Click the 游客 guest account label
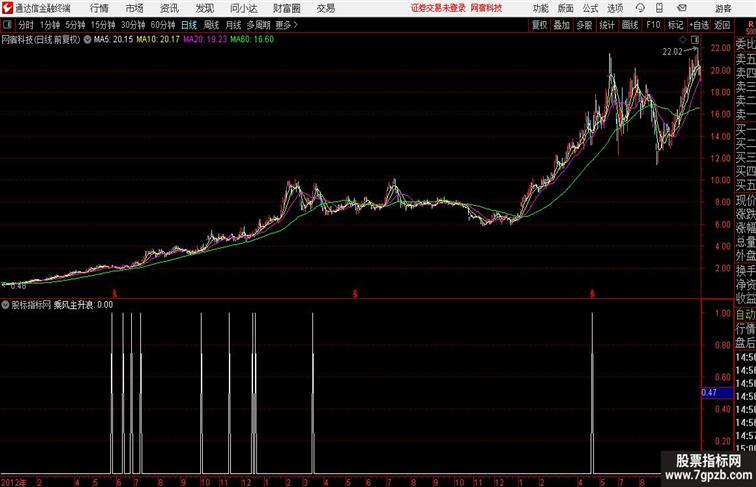756x487 pixels. tap(723, 8)
